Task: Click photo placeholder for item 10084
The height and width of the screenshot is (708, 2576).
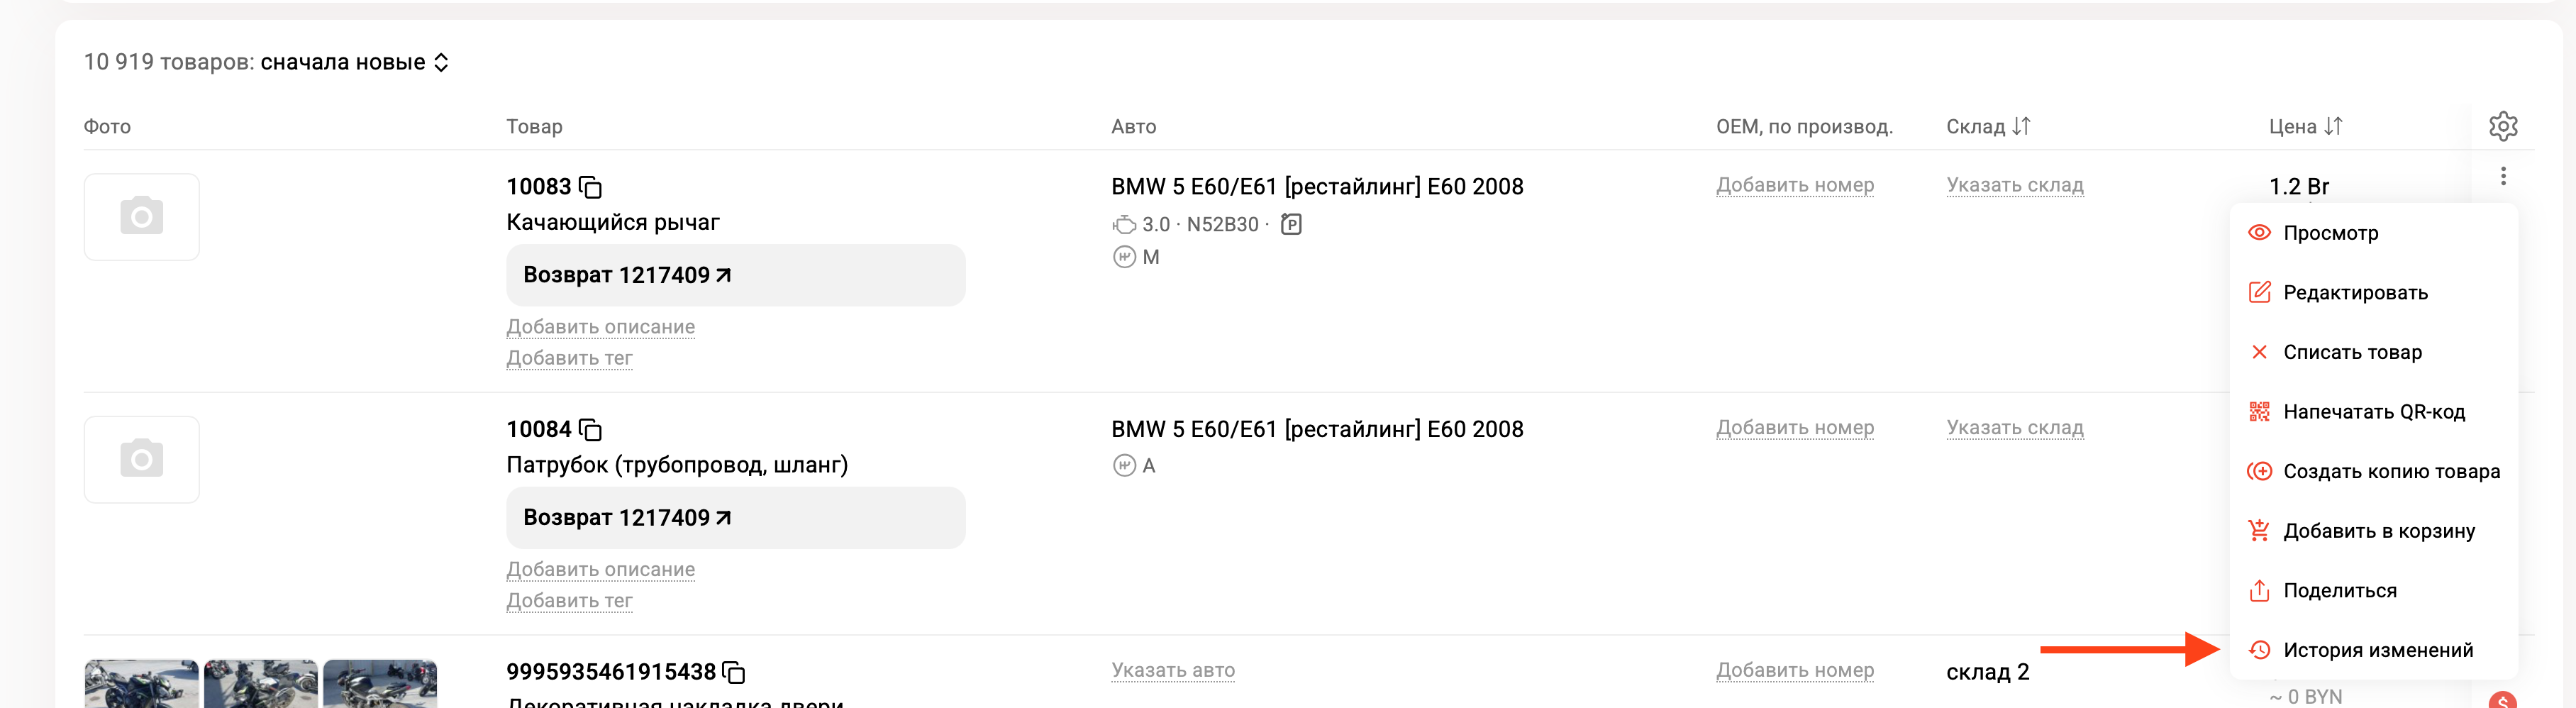Action: point(142,459)
